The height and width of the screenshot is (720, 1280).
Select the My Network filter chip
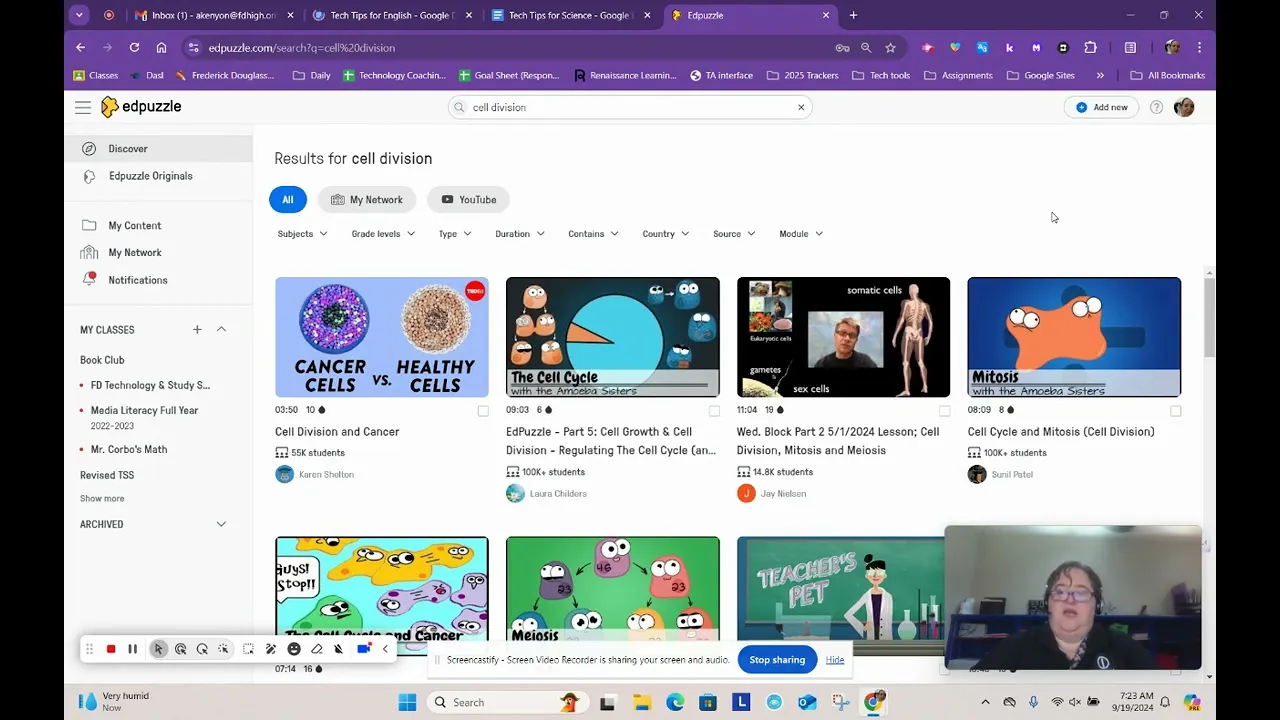[x=366, y=200]
